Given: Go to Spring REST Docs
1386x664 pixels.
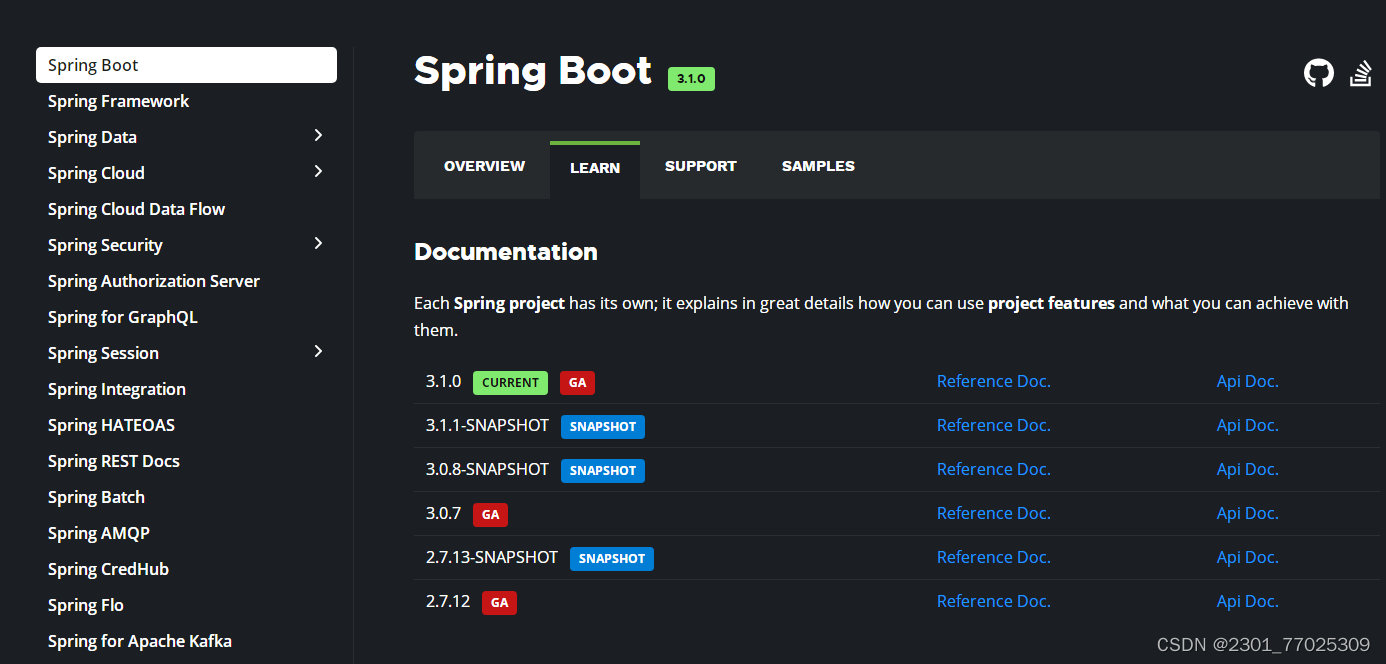Looking at the screenshot, I should [x=114, y=461].
